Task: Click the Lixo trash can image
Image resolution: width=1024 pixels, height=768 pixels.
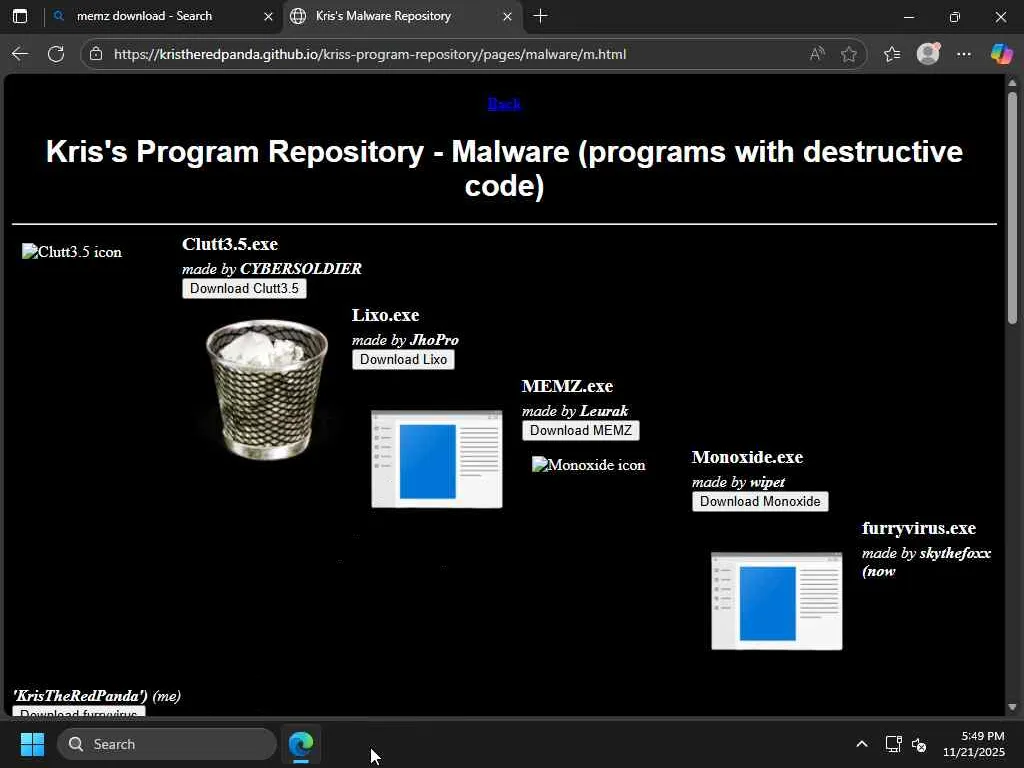Action: pos(266,390)
